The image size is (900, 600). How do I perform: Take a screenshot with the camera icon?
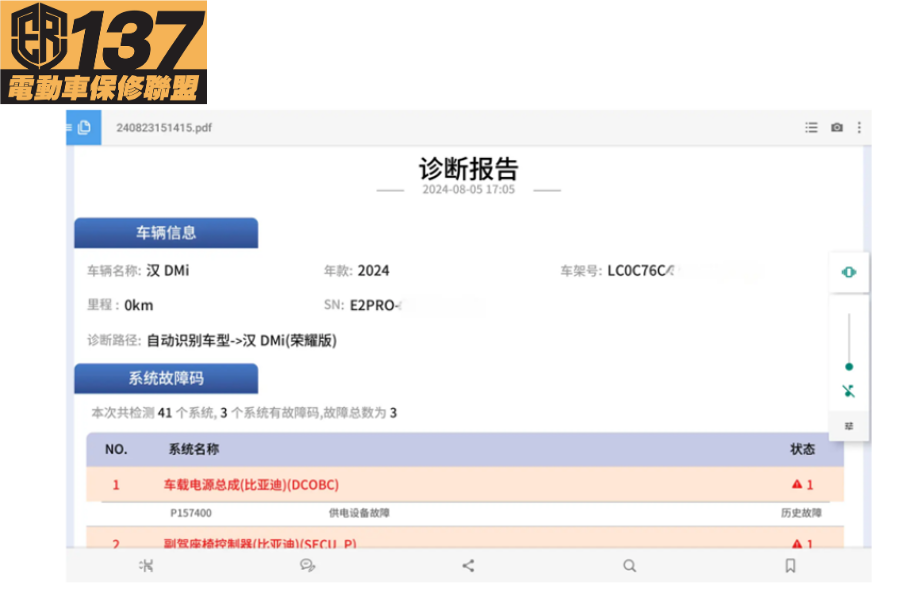point(837,128)
